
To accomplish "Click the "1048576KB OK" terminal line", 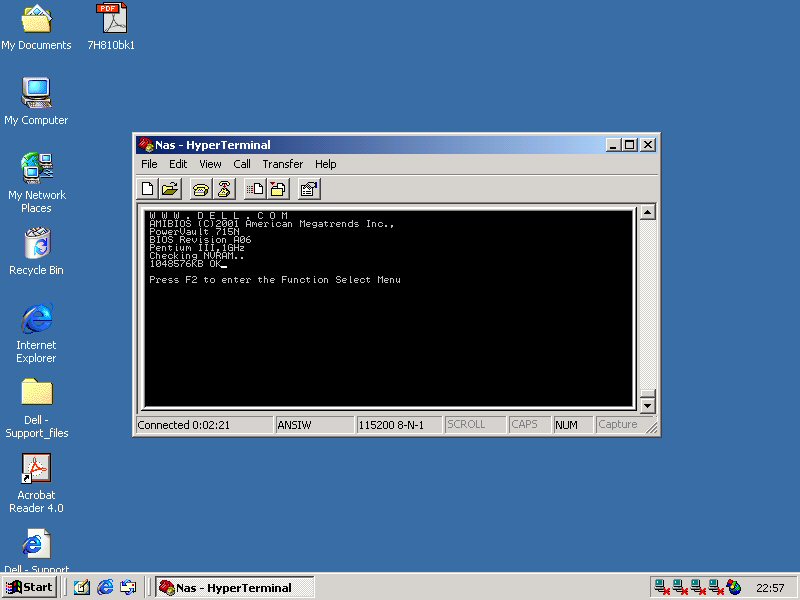I will click(186, 264).
